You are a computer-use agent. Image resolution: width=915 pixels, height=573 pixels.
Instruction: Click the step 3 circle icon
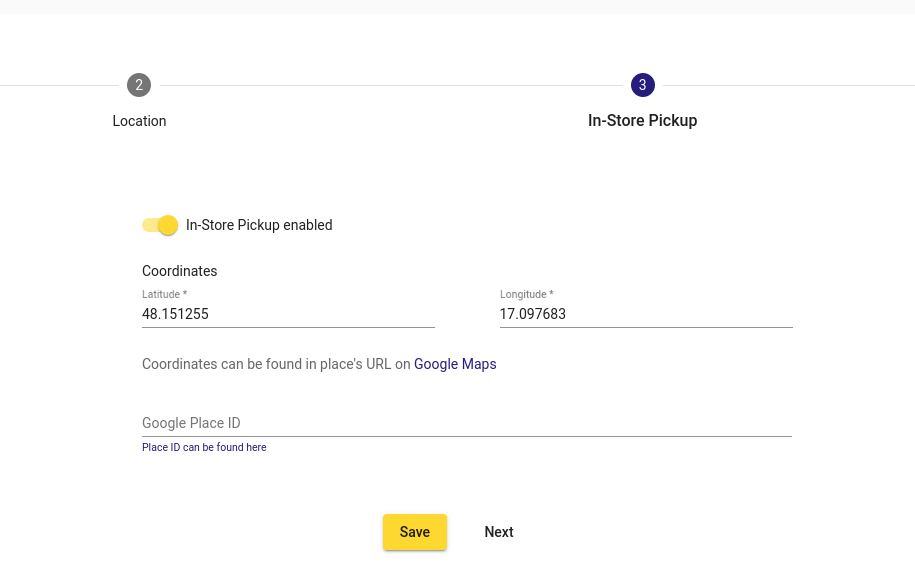642,85
